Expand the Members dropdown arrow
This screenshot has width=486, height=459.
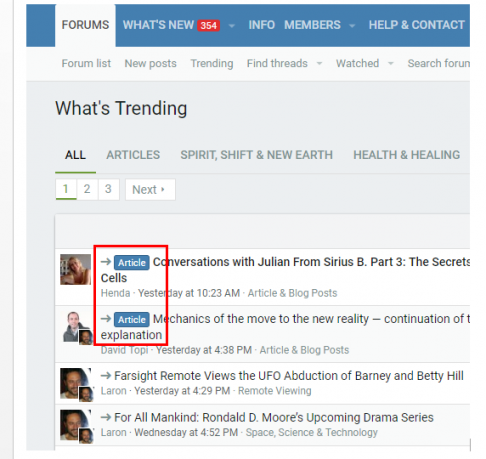(352, 26)
